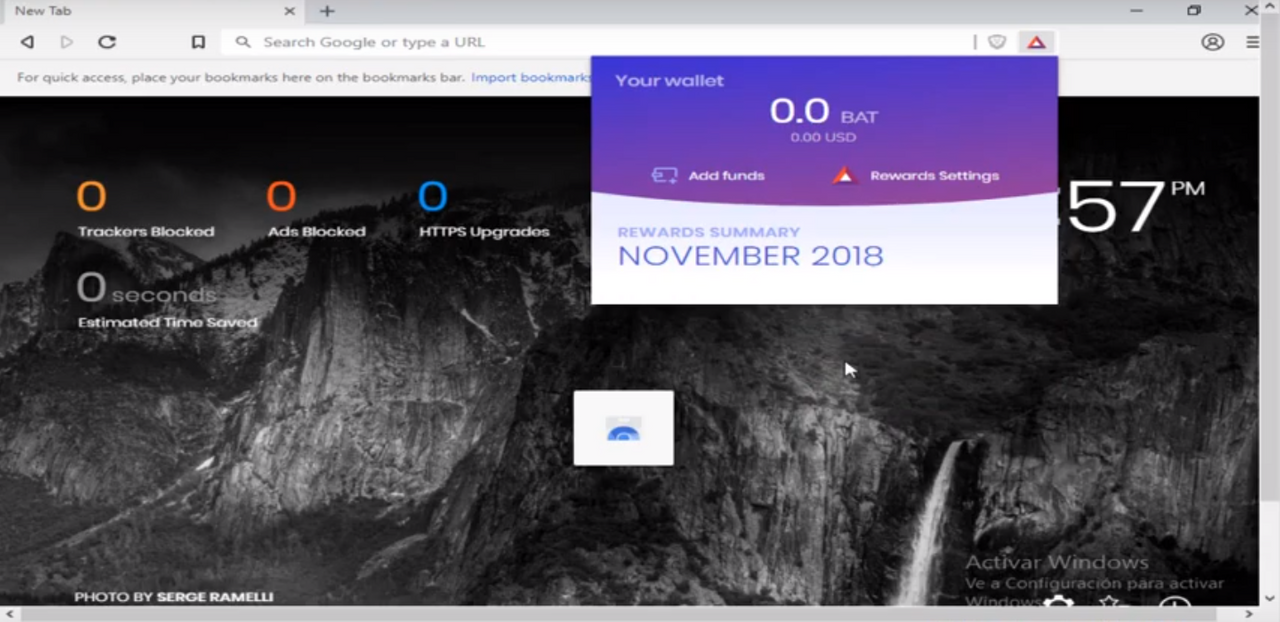Screen dimensions: 1280x622
Task: Click Trackers Blocked counter
Action: (146, 210)
